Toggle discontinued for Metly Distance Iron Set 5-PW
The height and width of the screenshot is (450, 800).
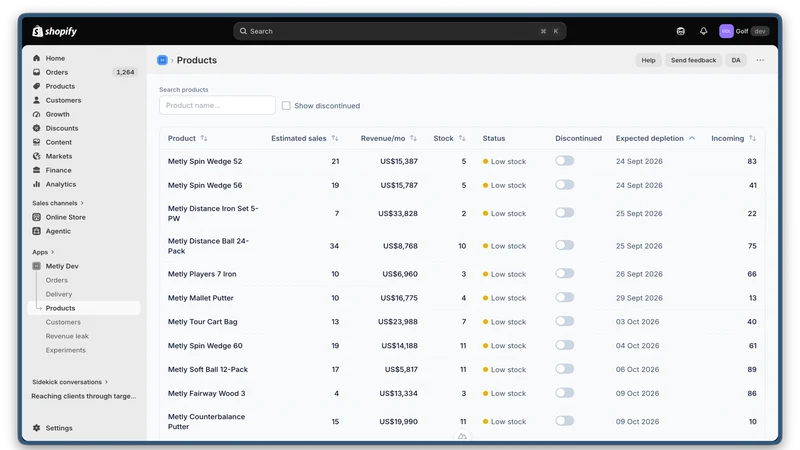coord(565,213)
